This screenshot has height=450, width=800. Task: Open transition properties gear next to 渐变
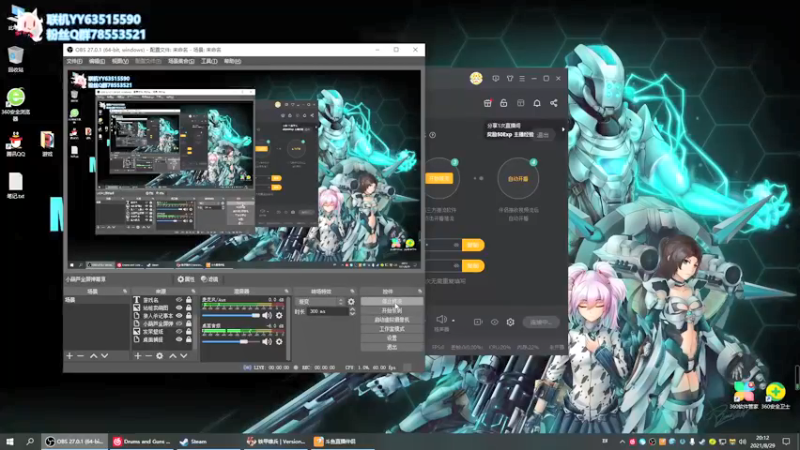[351, 302]
